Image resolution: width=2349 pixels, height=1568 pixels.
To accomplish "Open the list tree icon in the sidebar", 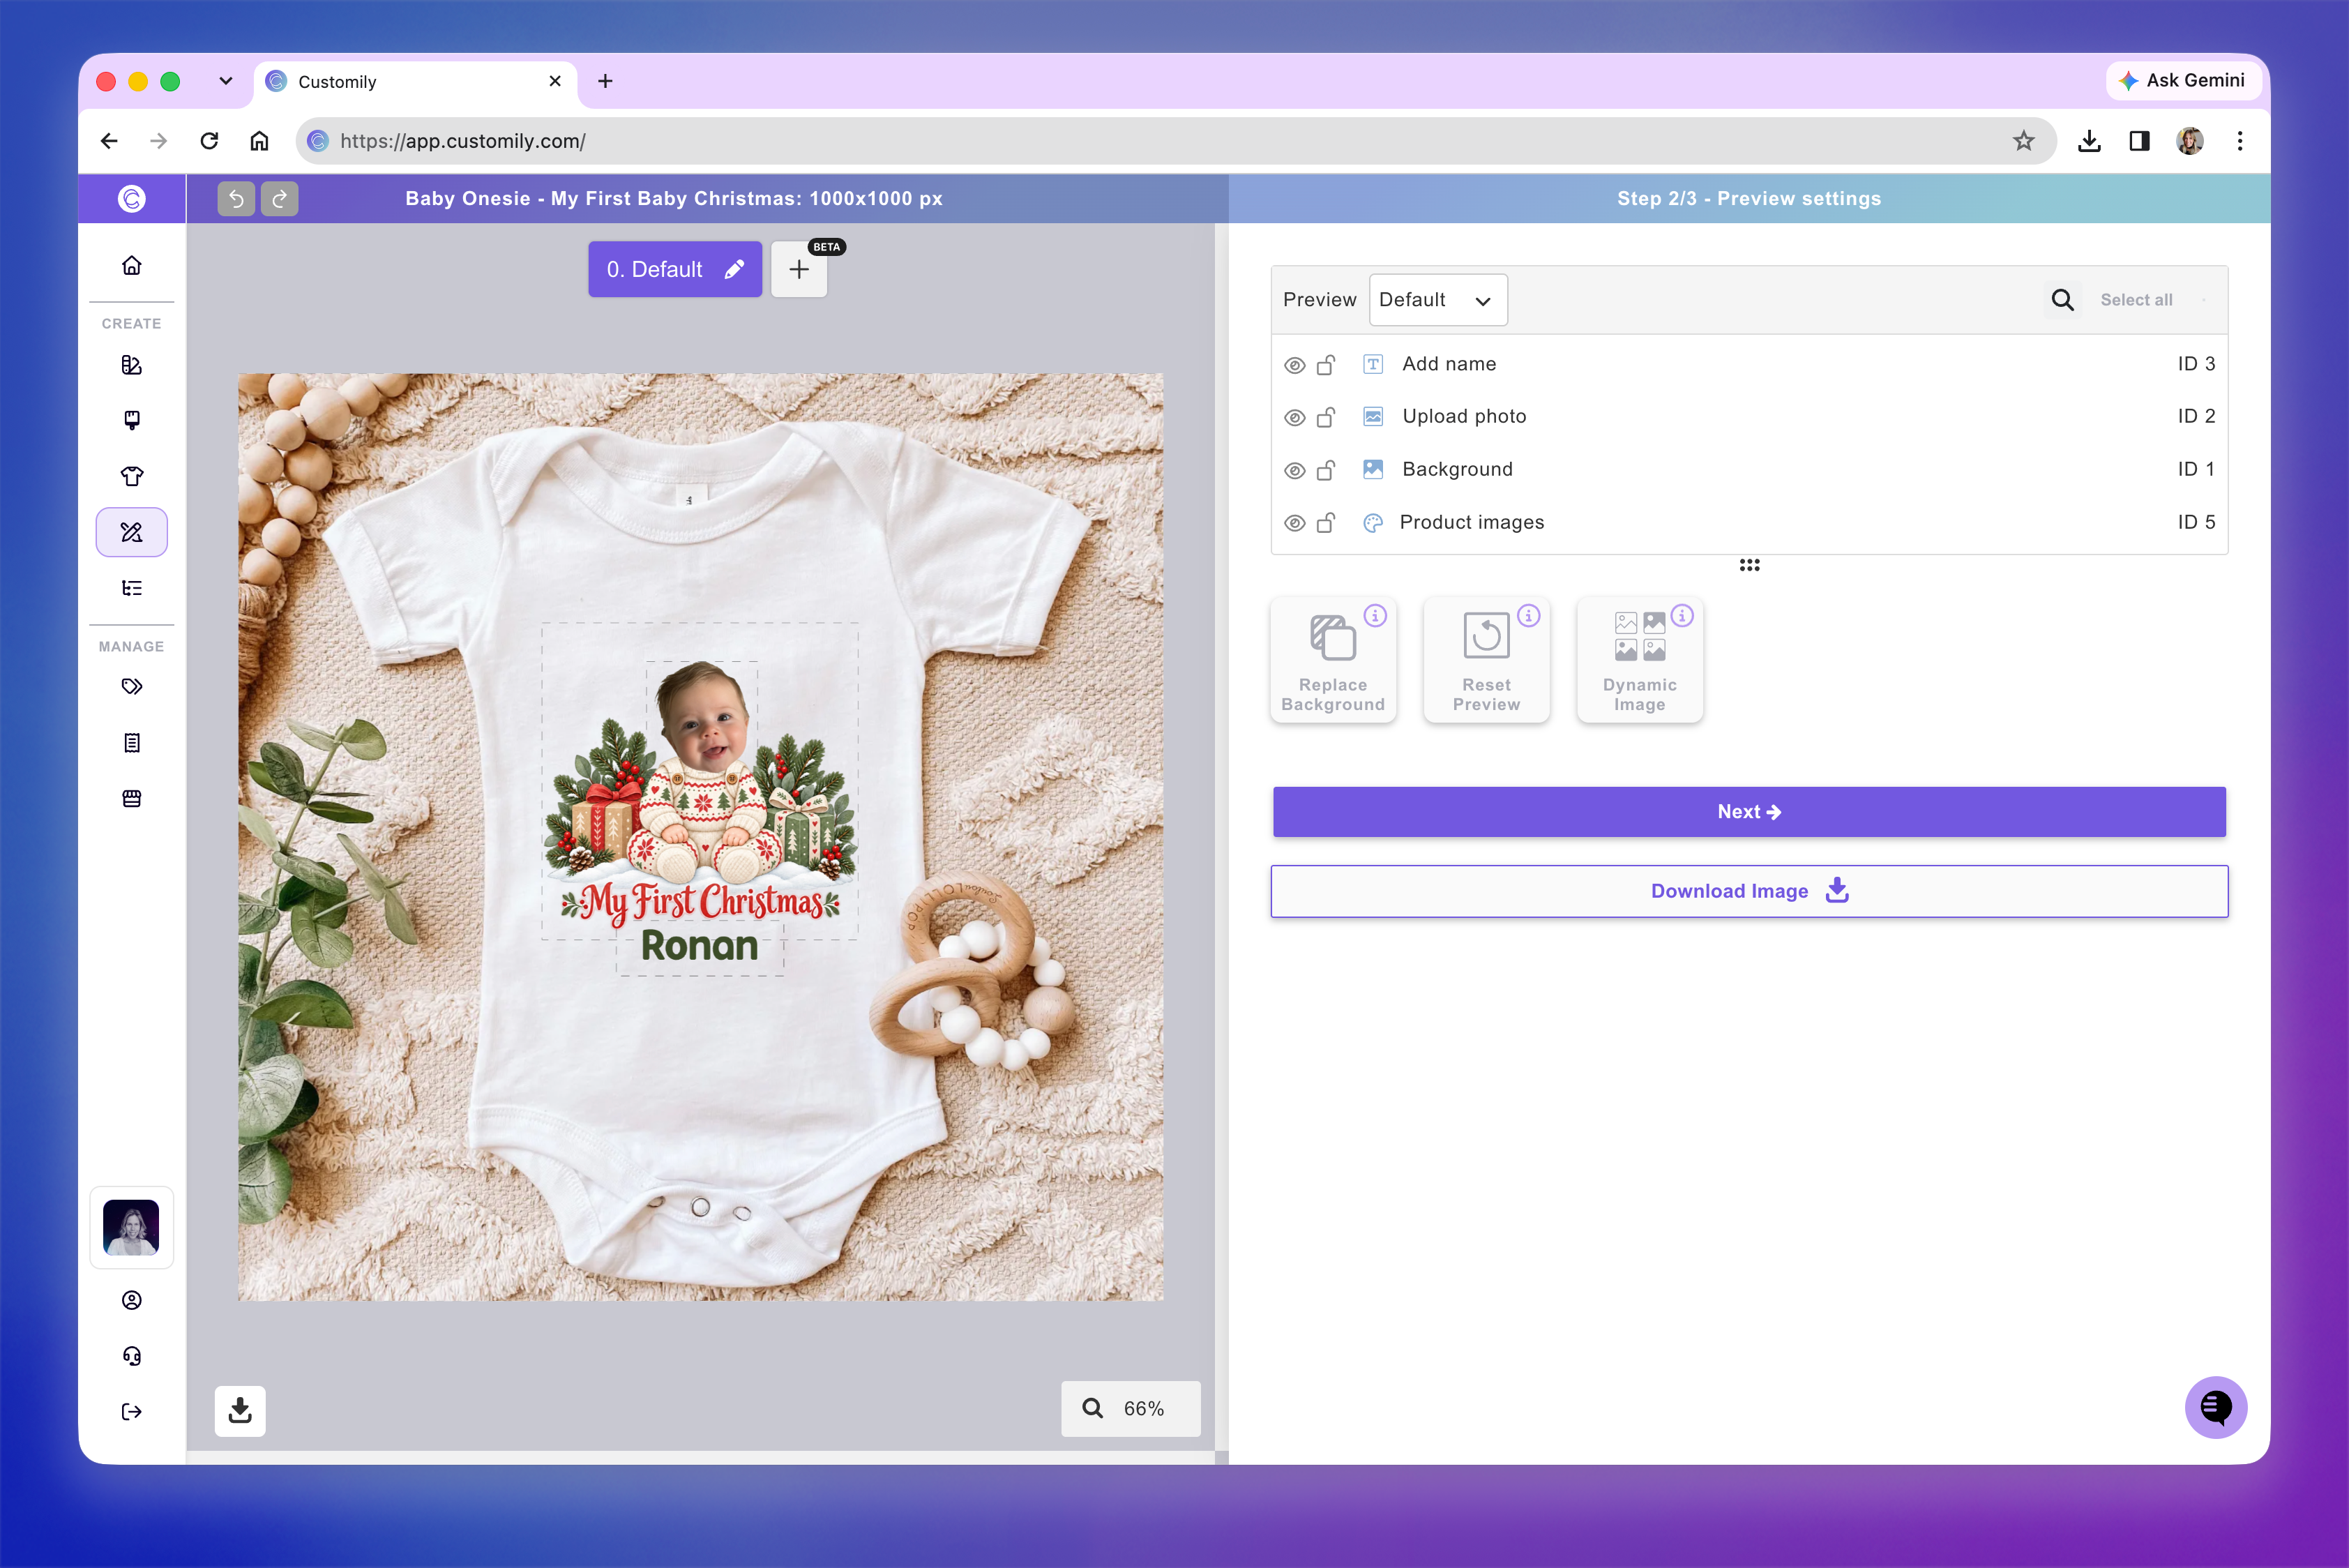I will point(131,588).
